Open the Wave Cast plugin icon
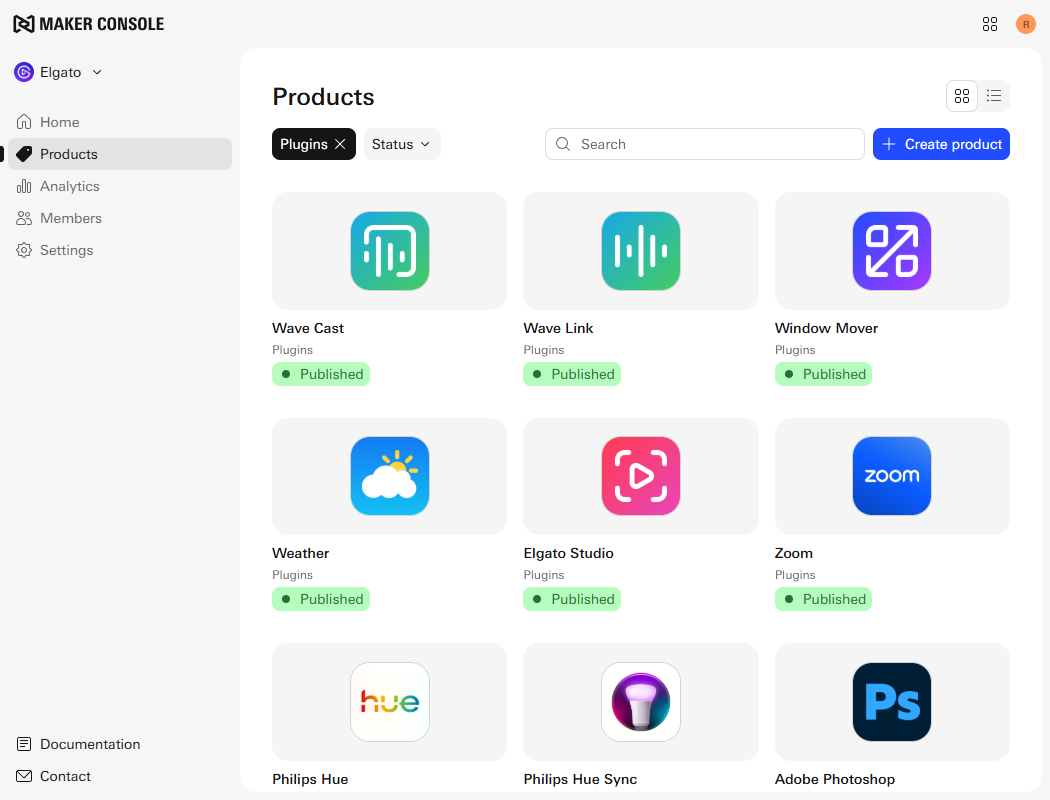1050x800 pixels. [x=389, y=251]
